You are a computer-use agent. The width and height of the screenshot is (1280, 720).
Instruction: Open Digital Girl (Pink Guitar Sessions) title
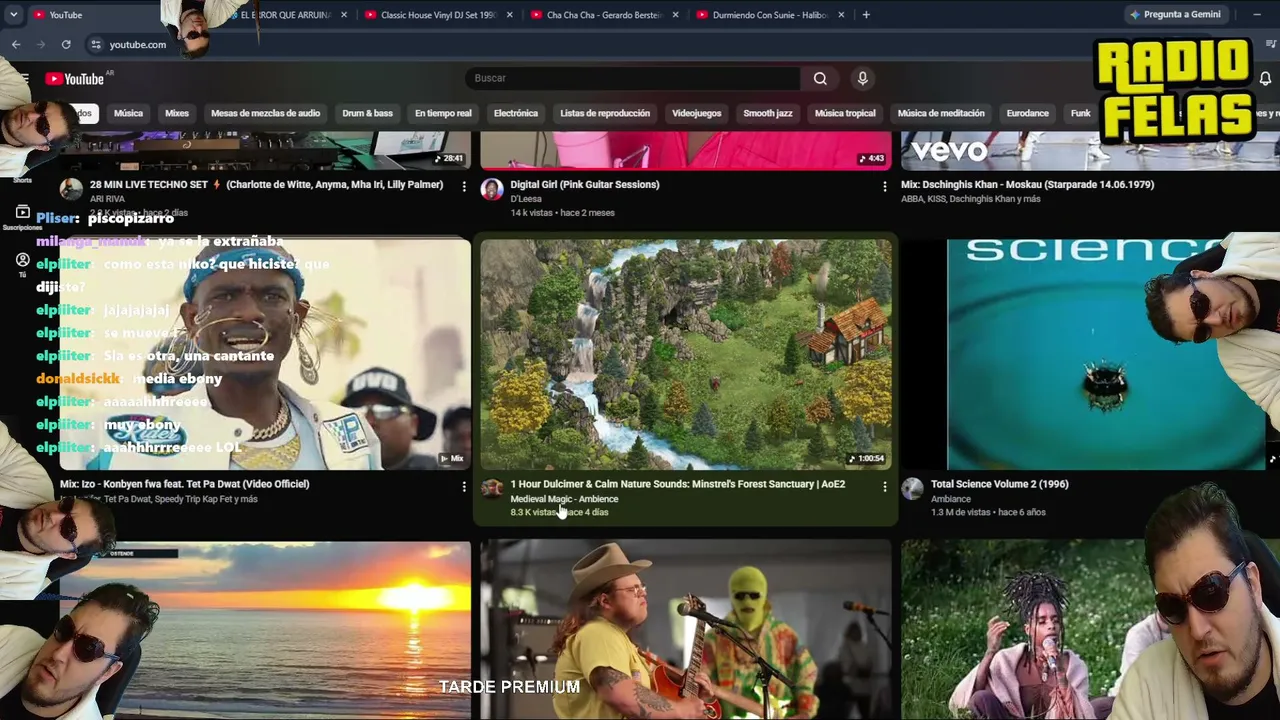pyautogui.click(x=585, y=185)
